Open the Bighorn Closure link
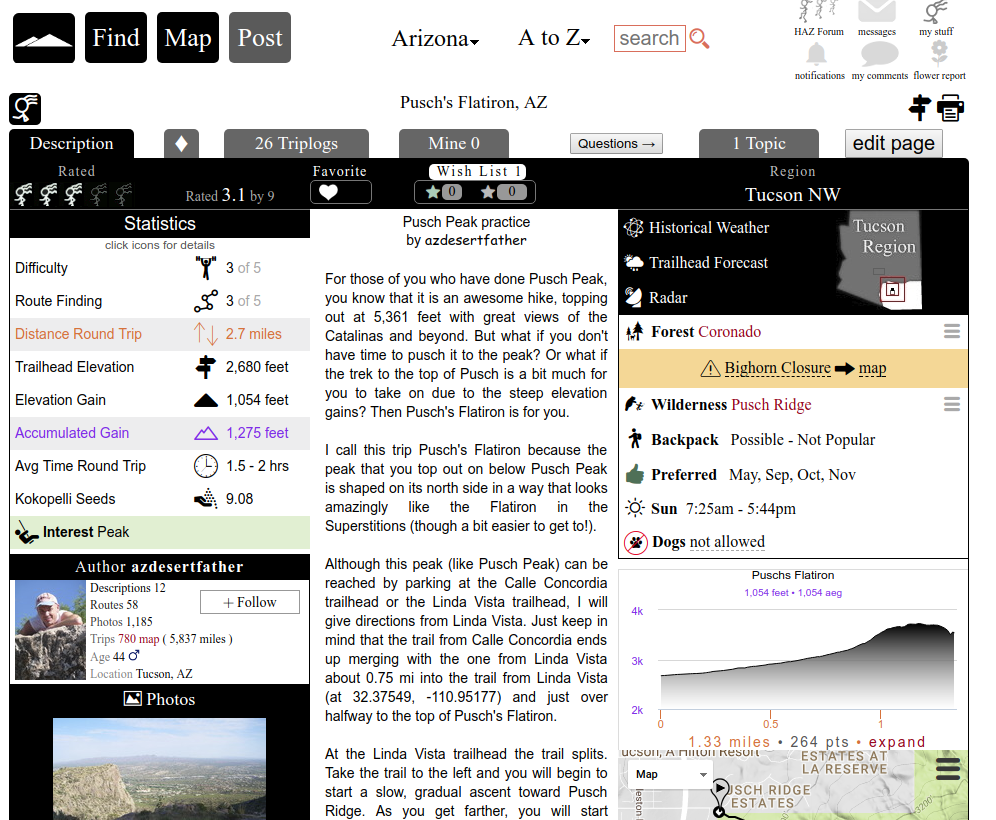This screenshot has height=820, width=996. click(x=777, y=368)
